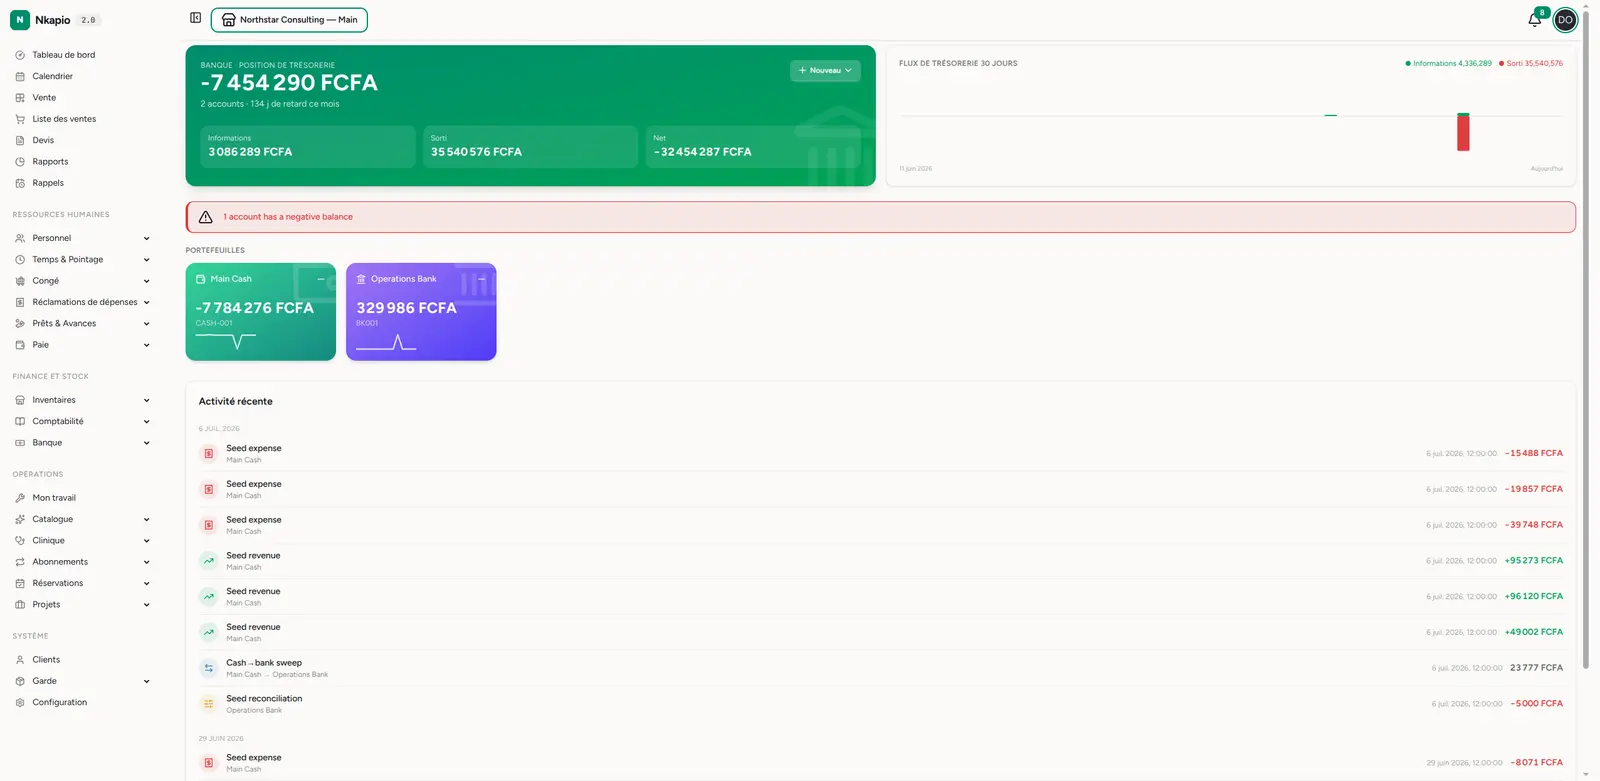Click the Comptabilité book icon
Viewport: 1600px width, 781px height.
tap(20, 421)
